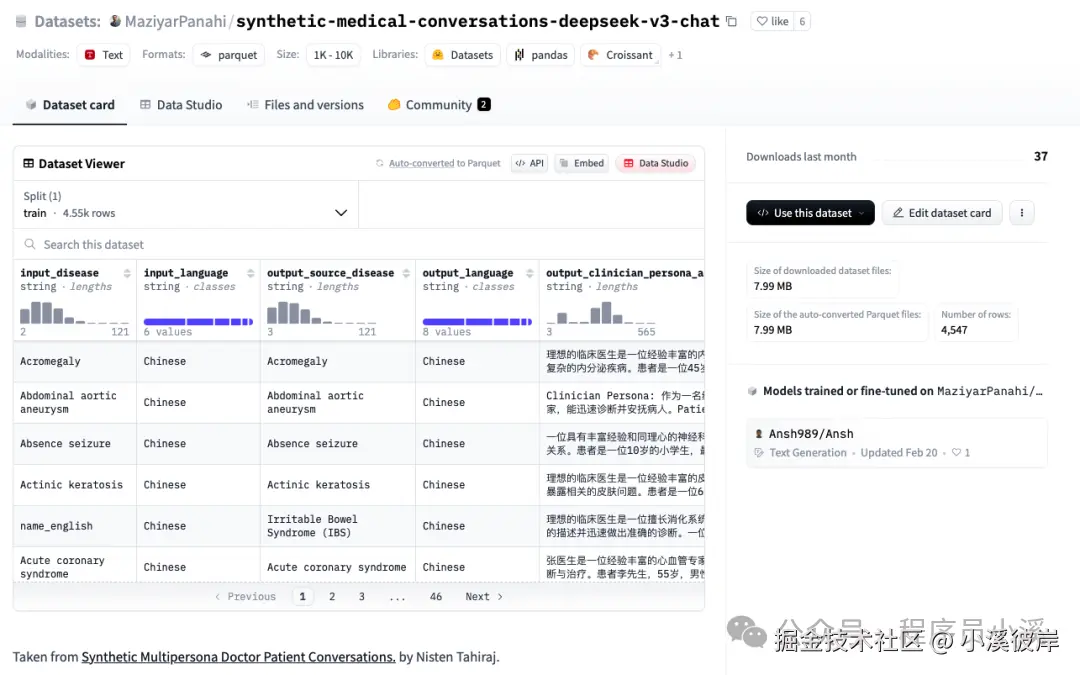Open the API view of the dataset

(x=529, y=162)
